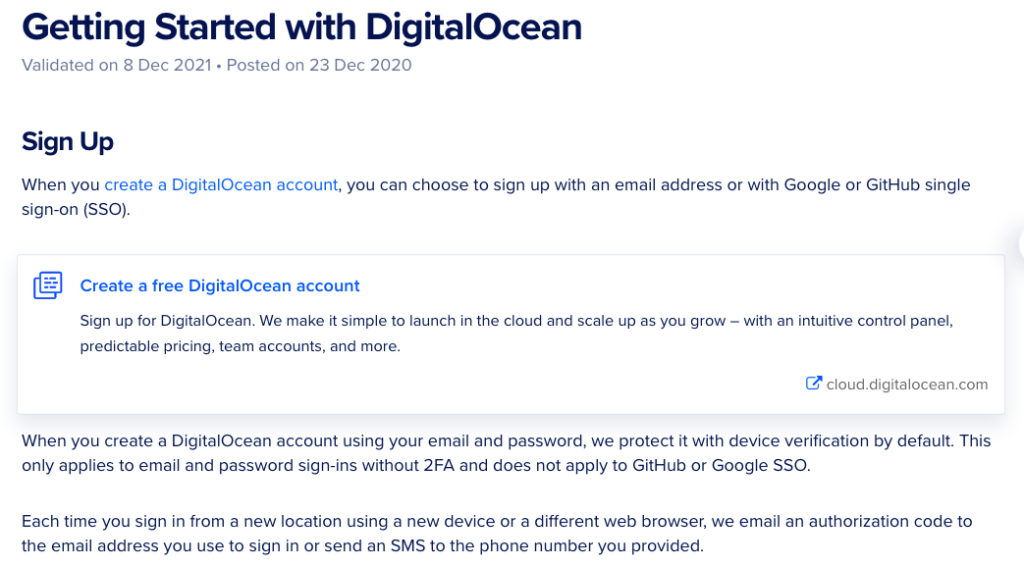Visit the cloud.digitalocean.com URL label
This screenshot has height=567, width=1024.
(906, 384)
